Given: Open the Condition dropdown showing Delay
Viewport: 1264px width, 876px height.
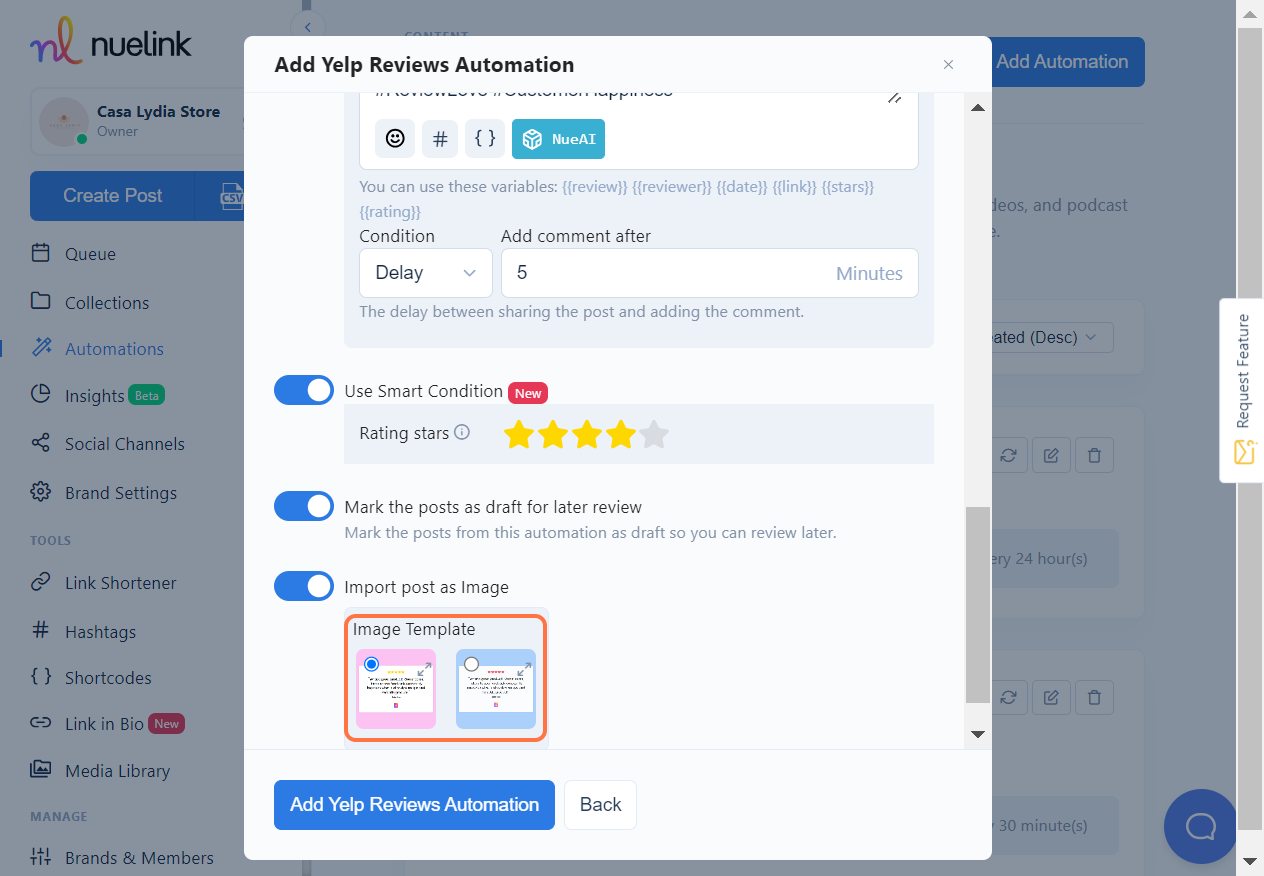Looking at the screenshot, I should point(426,273).
